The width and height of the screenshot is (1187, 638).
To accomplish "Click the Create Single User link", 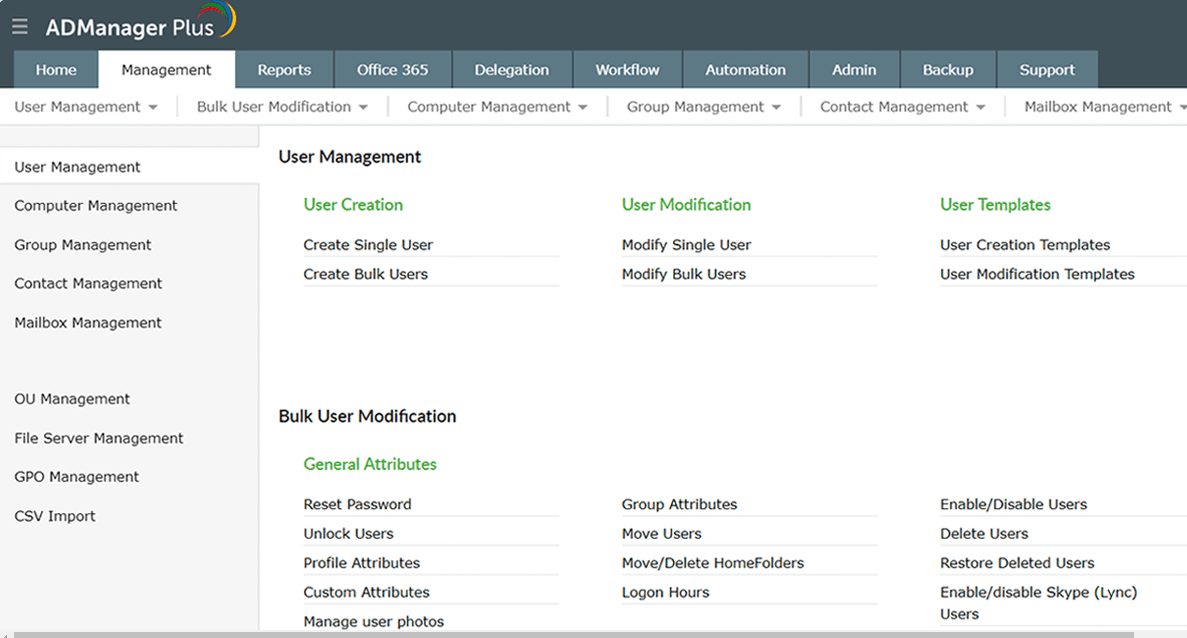I will 368,244.
